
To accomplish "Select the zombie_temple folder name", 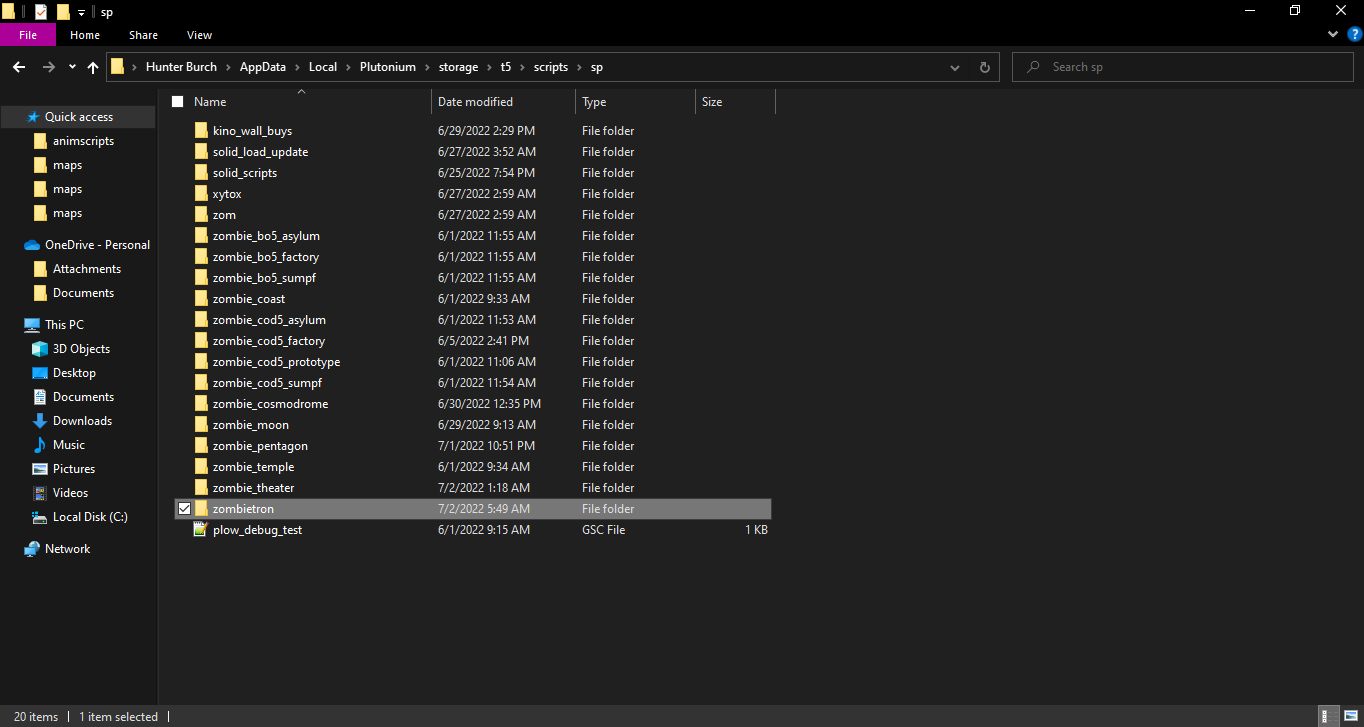I will [253, 467].
